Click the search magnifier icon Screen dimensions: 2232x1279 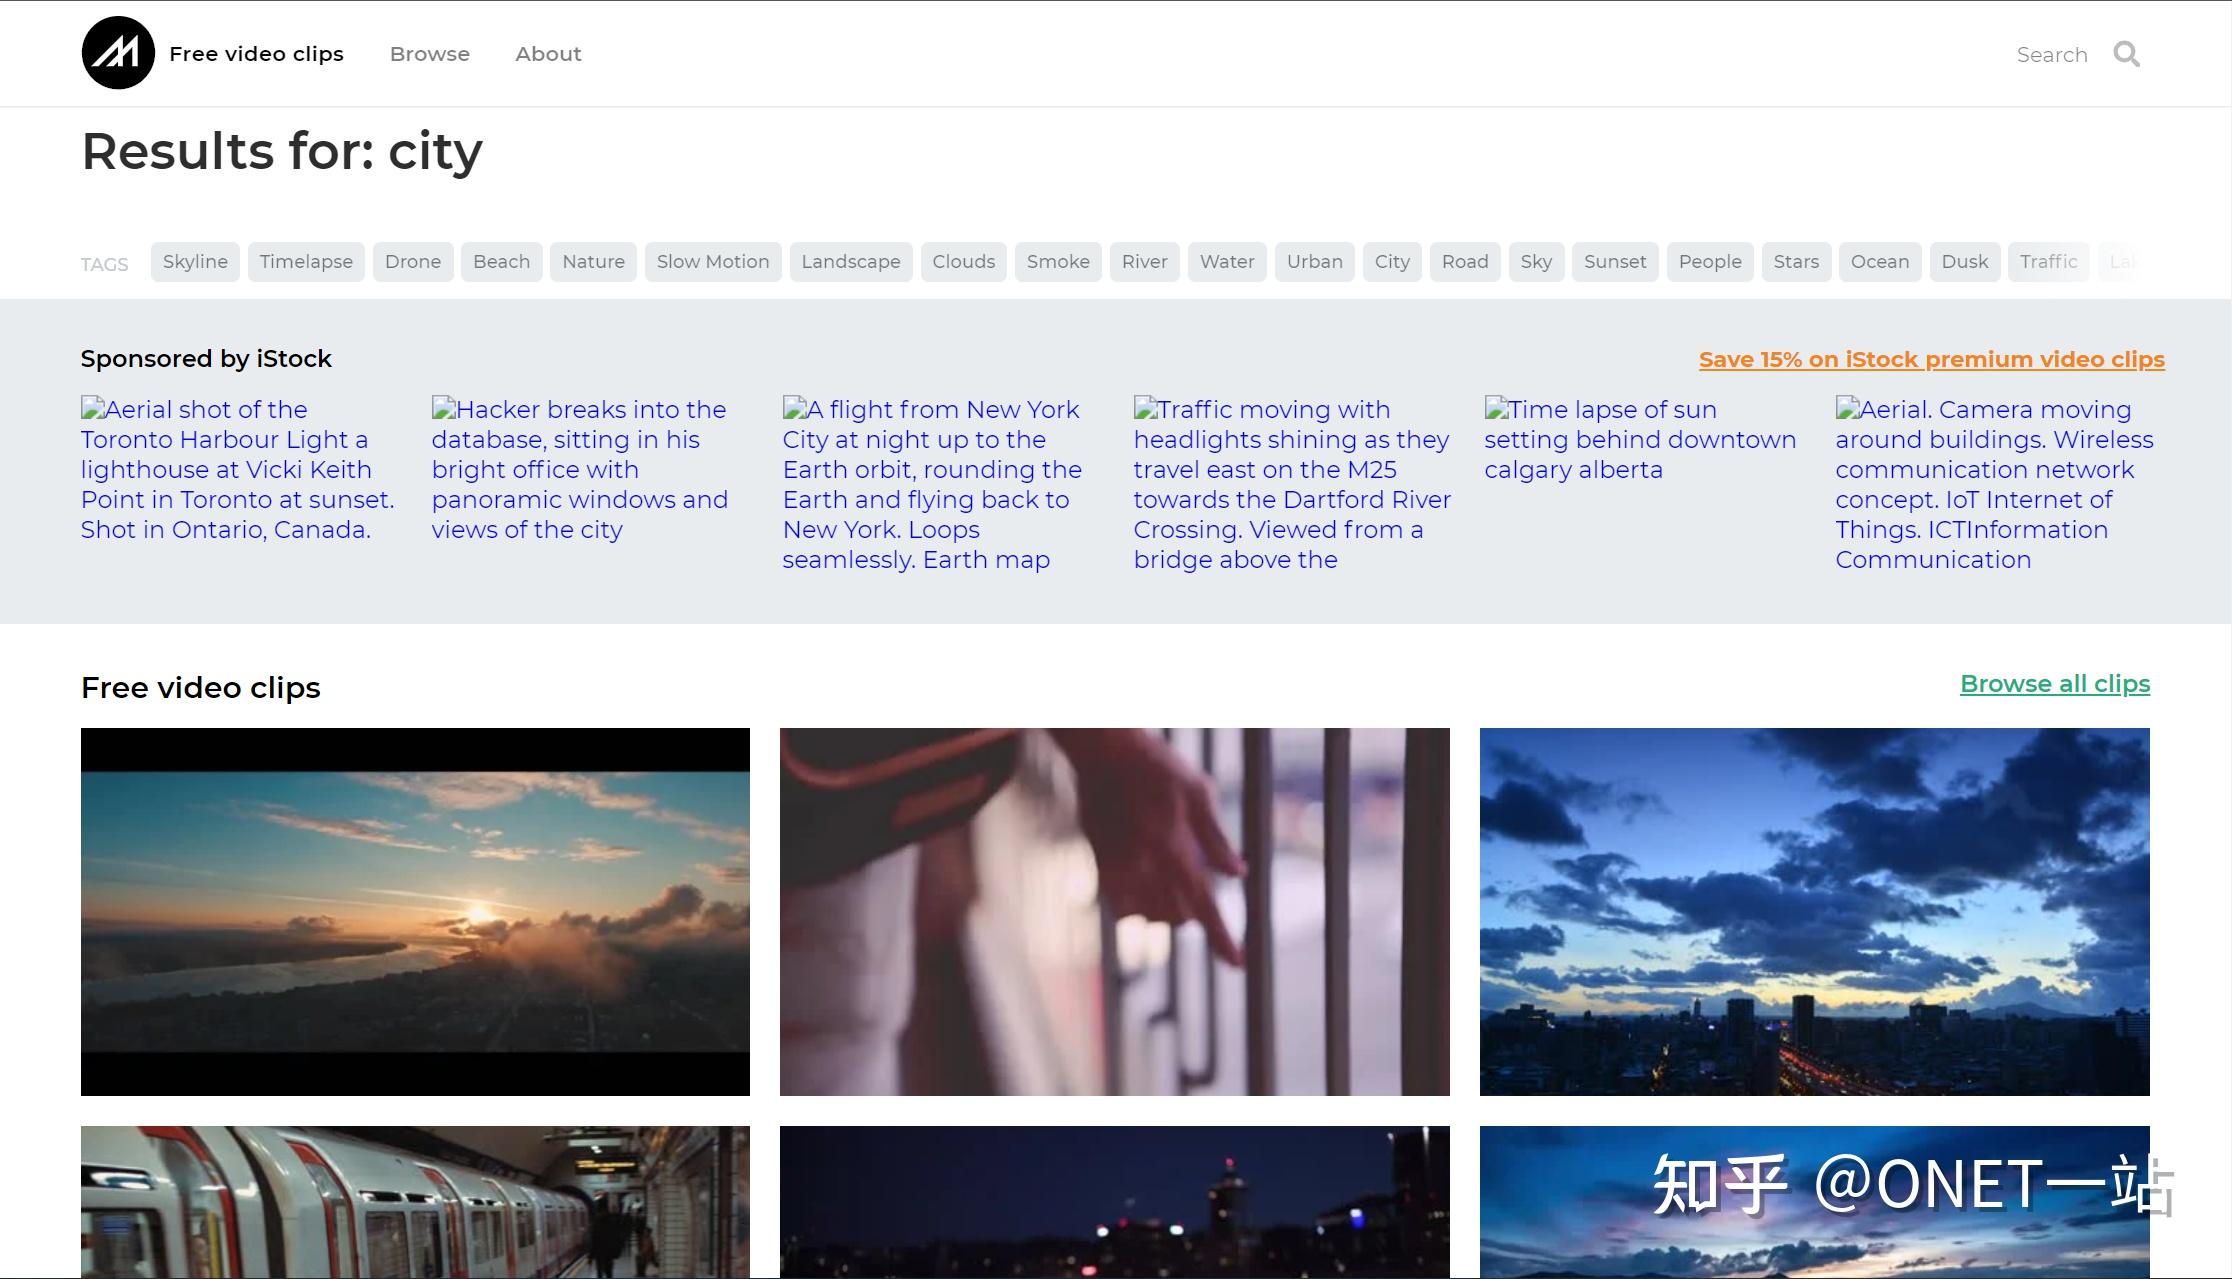pos(2126,54)
